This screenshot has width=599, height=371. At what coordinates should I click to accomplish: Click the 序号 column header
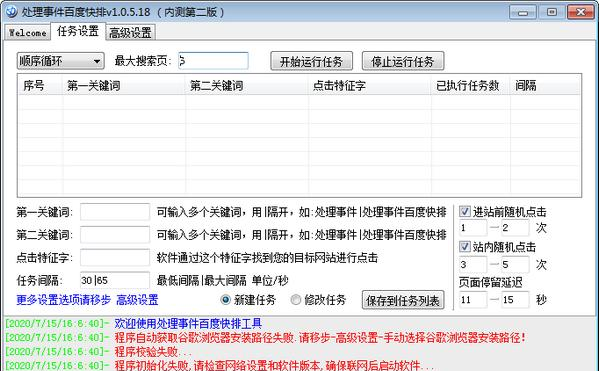tap(40, 85)
